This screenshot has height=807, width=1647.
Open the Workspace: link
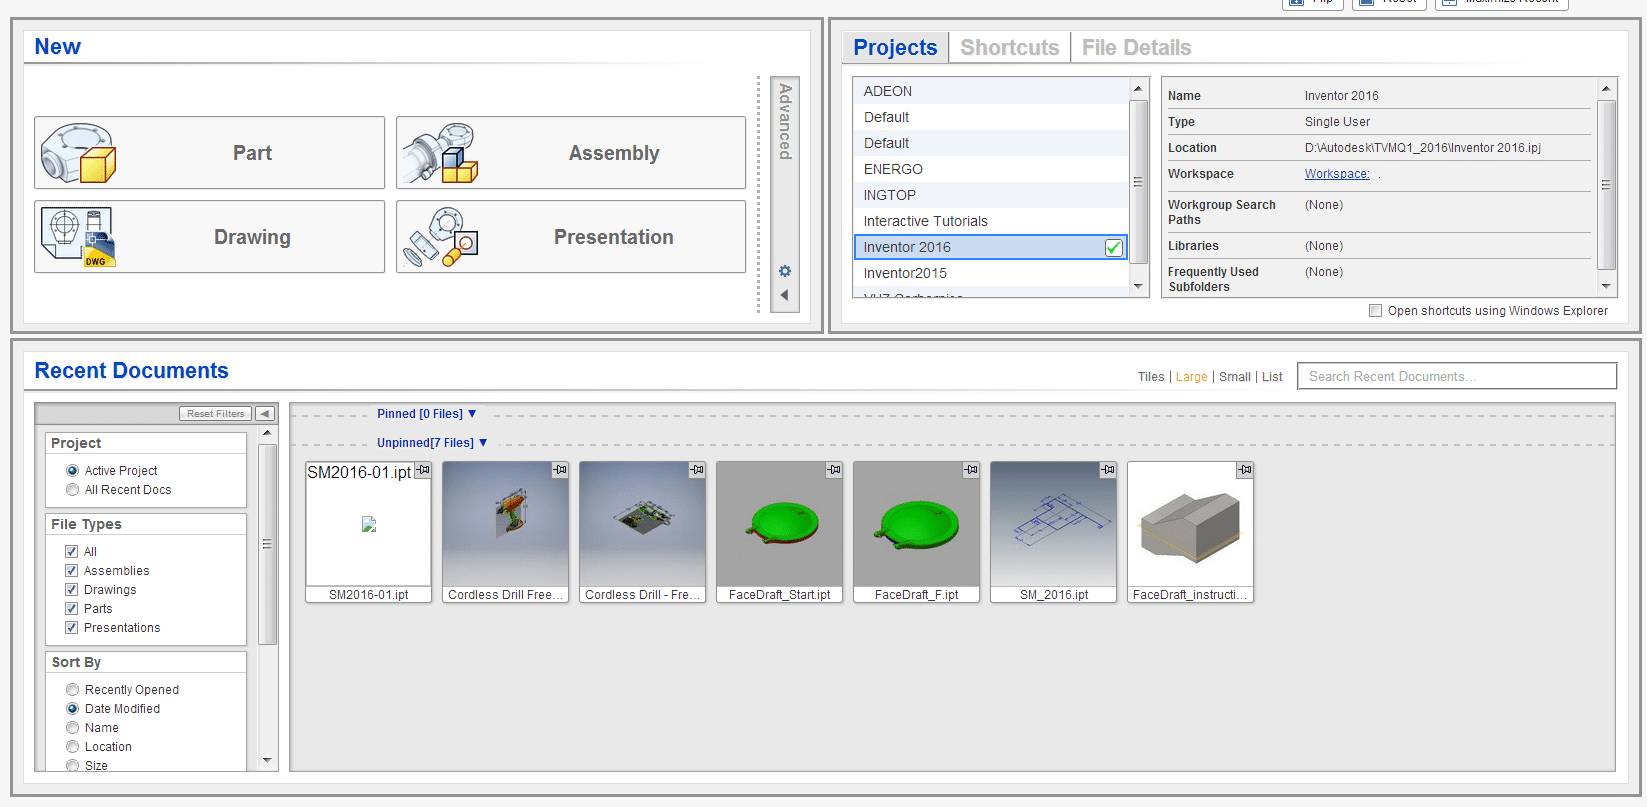pyautogui.click(x=1337, y=174)
